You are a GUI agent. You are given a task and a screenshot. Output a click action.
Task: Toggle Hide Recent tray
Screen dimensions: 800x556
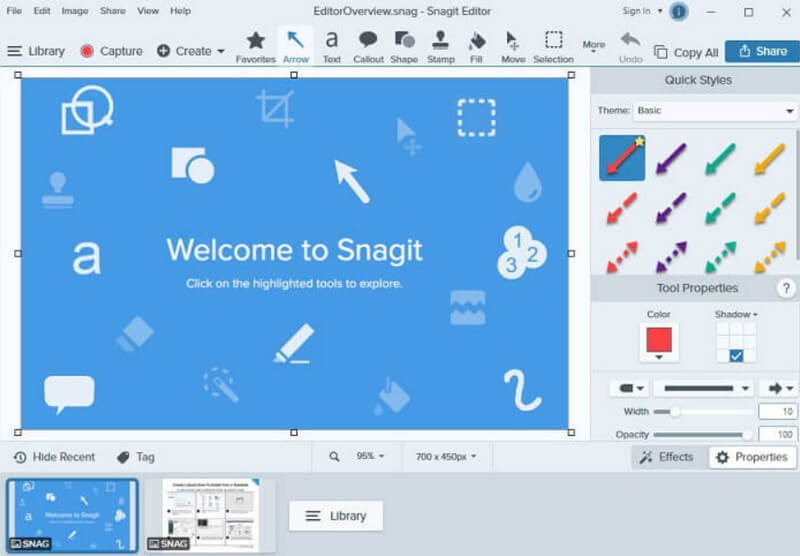[x=55, y=457]
